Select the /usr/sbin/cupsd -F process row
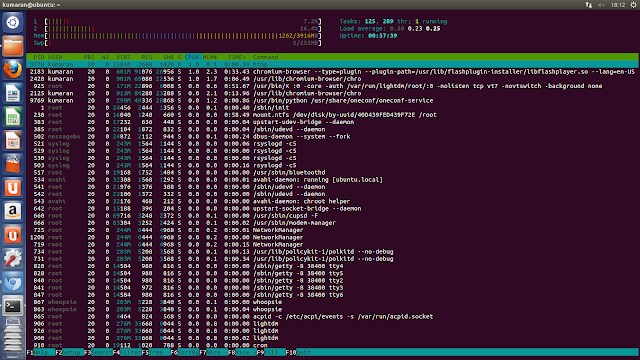Screen dimensions: 640x360 [x=332, y=216]
